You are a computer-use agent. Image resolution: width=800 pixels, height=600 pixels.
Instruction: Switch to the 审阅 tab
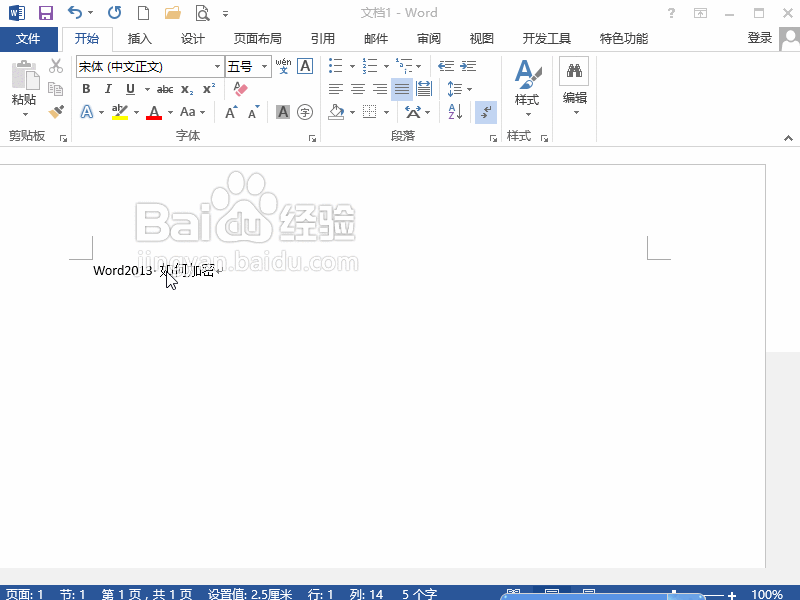pos(429,39)
